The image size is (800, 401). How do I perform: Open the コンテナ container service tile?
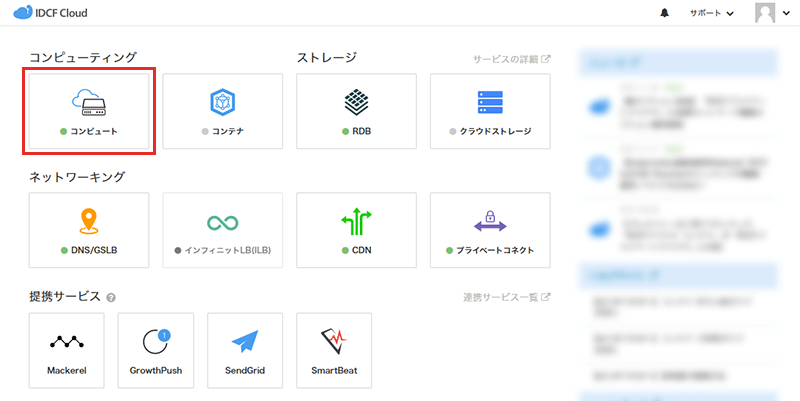tap(222, 111)
